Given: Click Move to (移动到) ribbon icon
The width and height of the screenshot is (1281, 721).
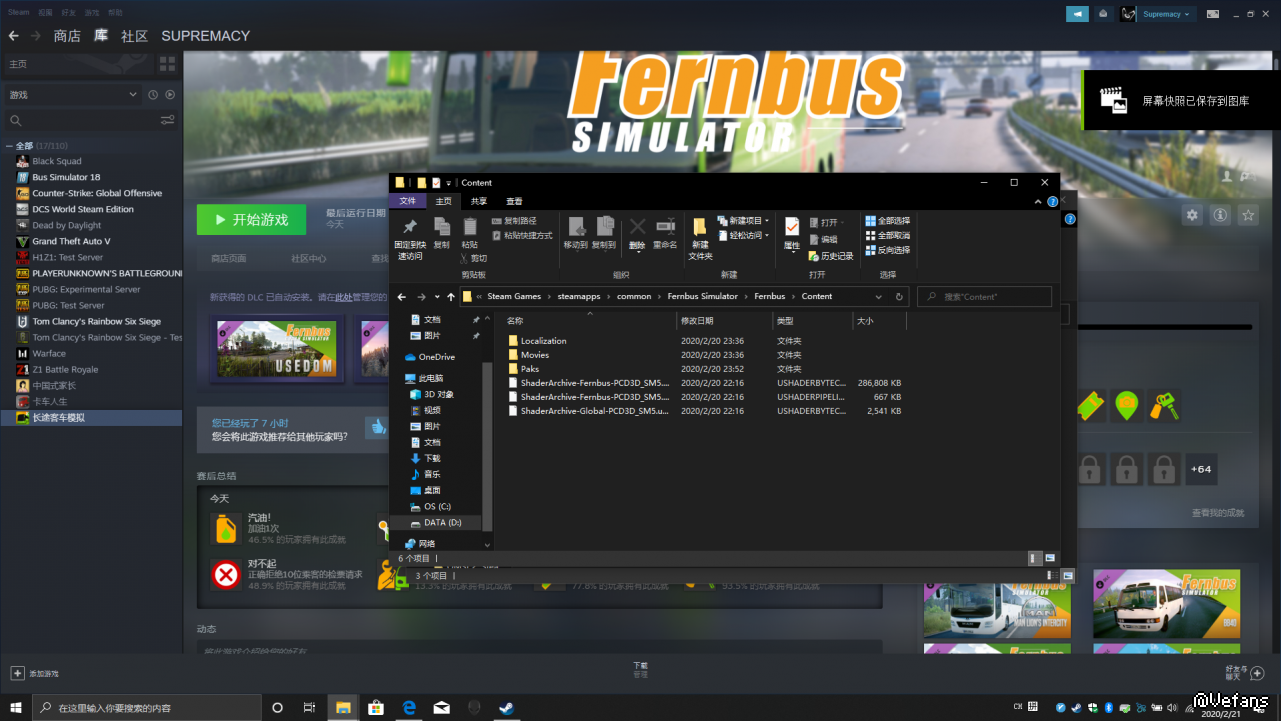Looking at the screenshot, I should 576,233.
